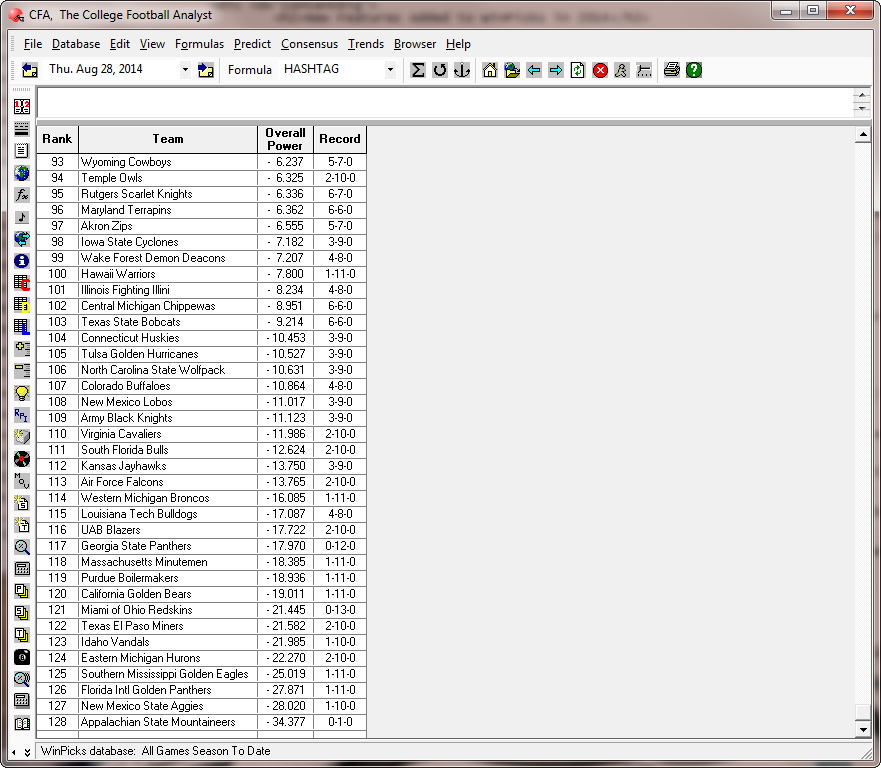The image size is (881, 768).
Task: Open the Formulas menu
Action: (x=199, y=44)
